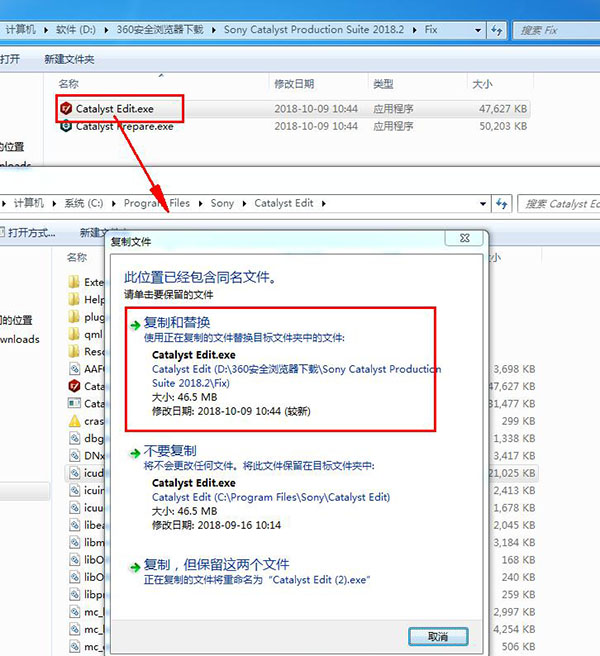Focus the 搜索 Catalyst Edit search box
Screen dimensions: 600x656
point(559,204)
